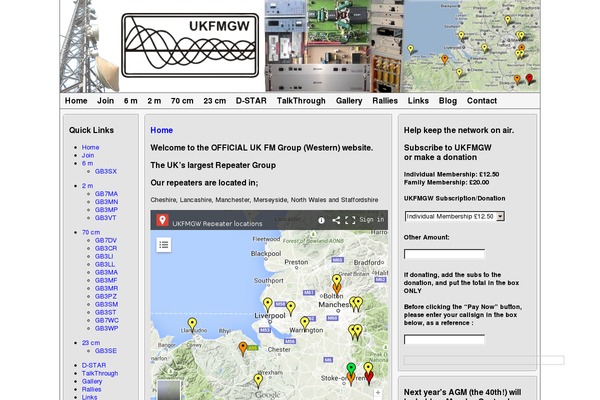This screenshot has width=600, height=400.
Task: Click the Google My Maps pin logo
Action: click(162, 220)
